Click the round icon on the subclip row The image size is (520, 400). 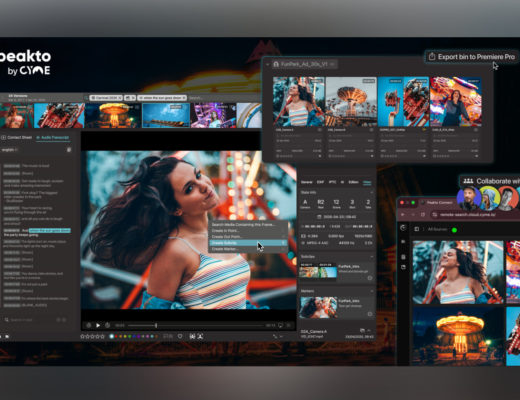coord(370,278)
